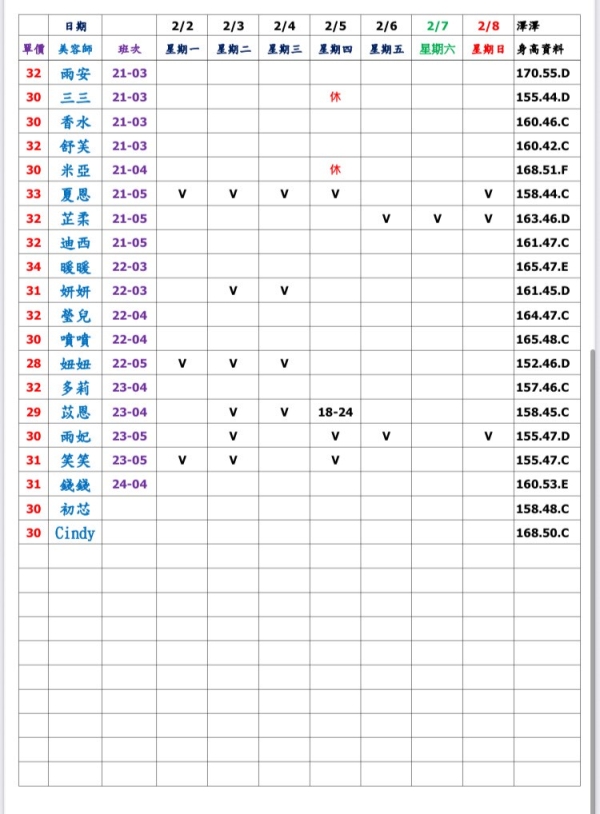The height and width of the screenshot is (814, 600).
Task: Click the beautician name 雨安
Action: tap(75, 73)
